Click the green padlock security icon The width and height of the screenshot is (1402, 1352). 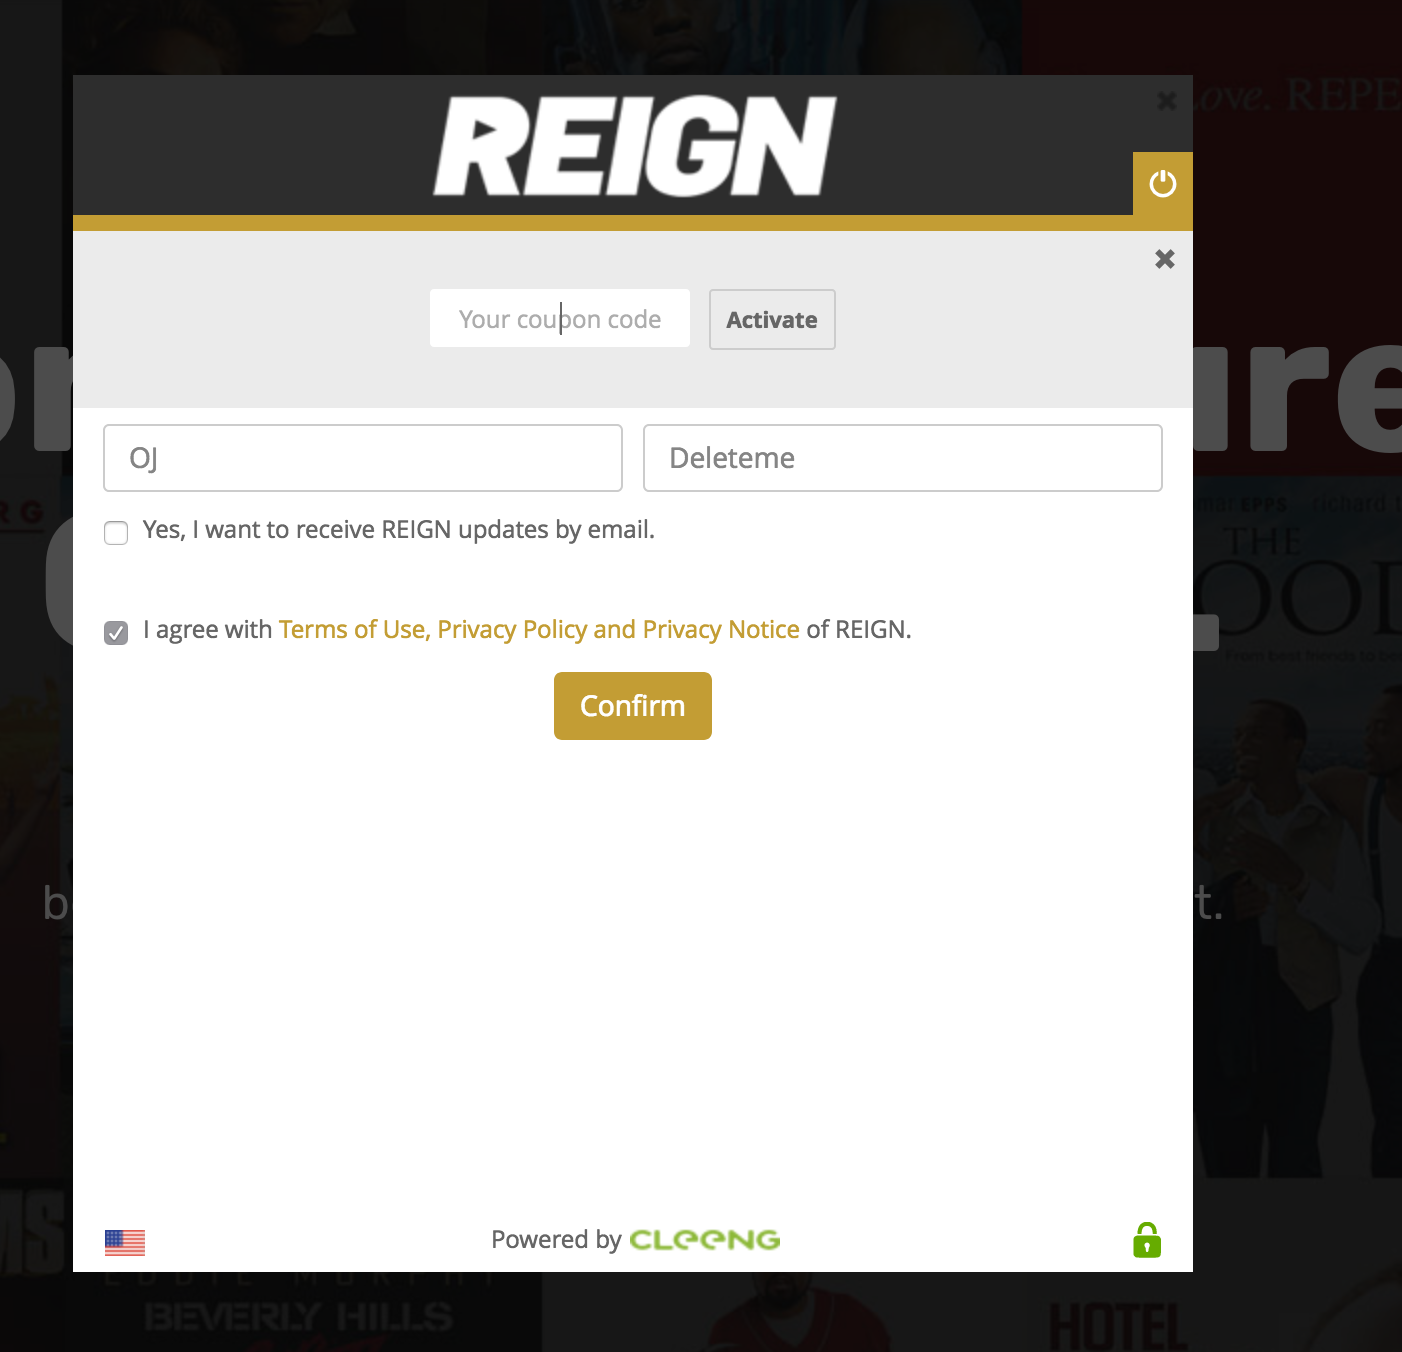(x=1147, y=1240)
